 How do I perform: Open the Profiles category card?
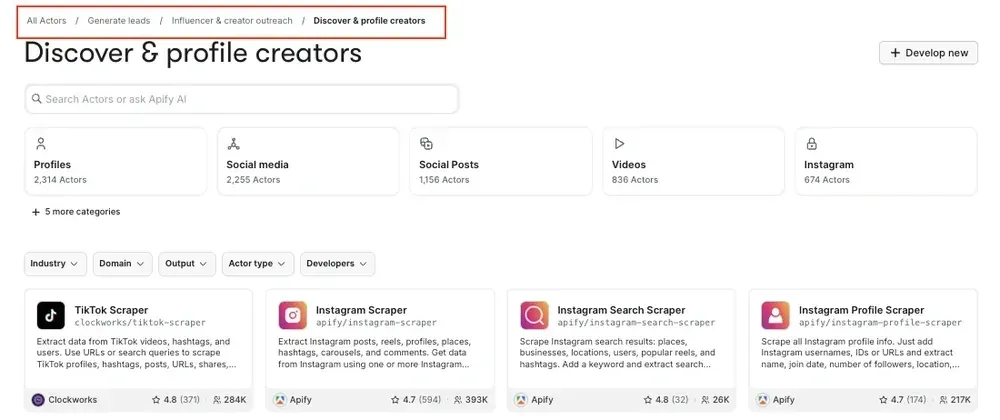[115, 161]
